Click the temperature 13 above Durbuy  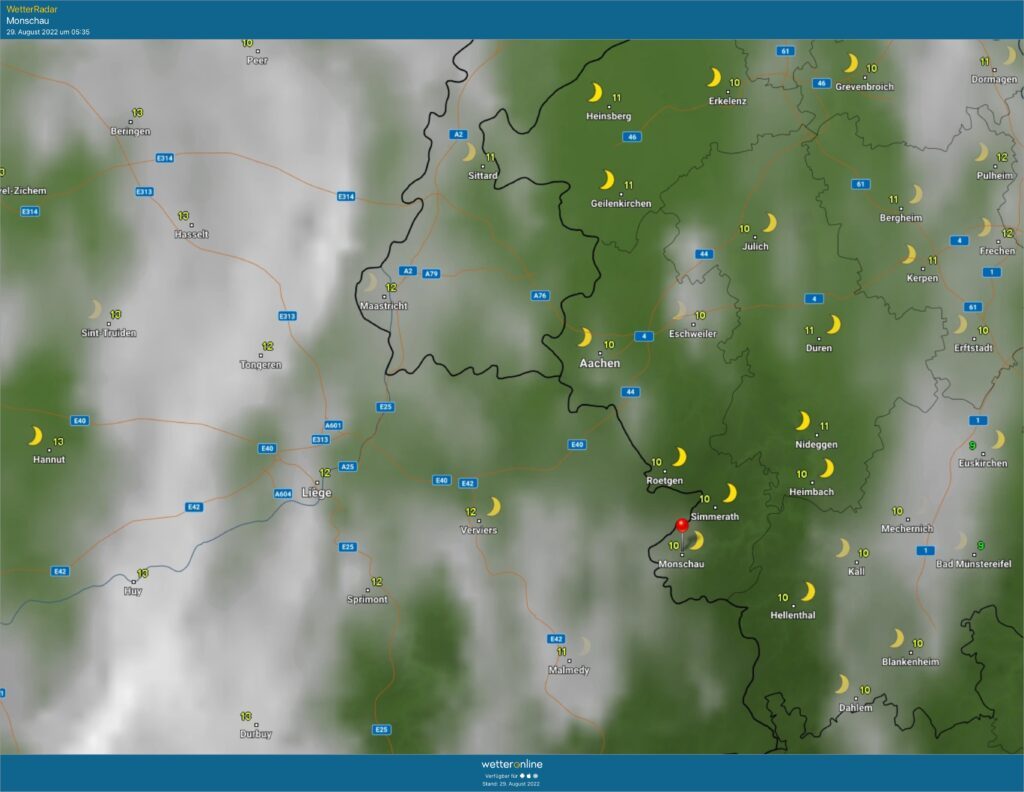(246, 716)
